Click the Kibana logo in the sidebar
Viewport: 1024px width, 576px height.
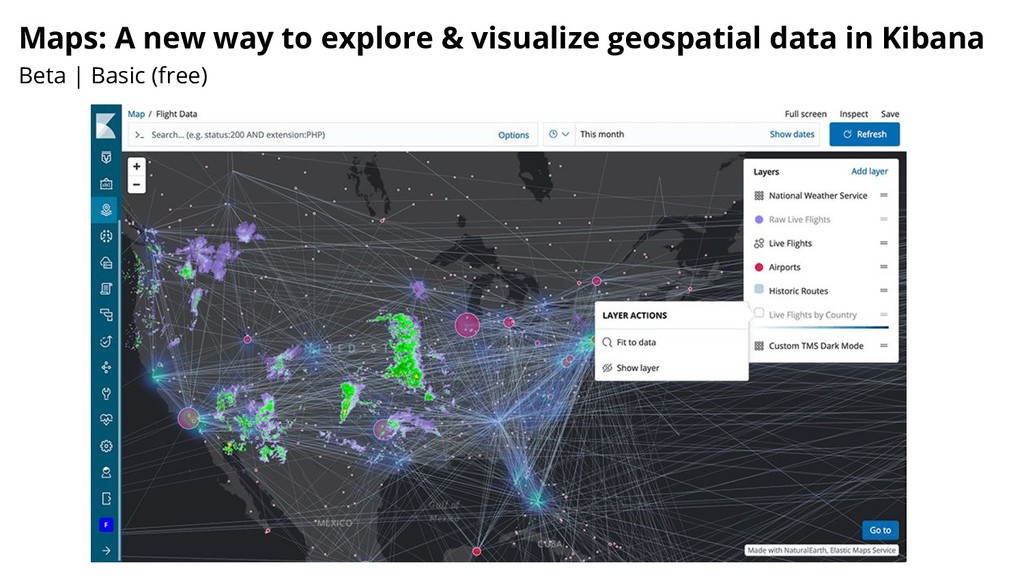pyautogui.click(x=106, y=125)
